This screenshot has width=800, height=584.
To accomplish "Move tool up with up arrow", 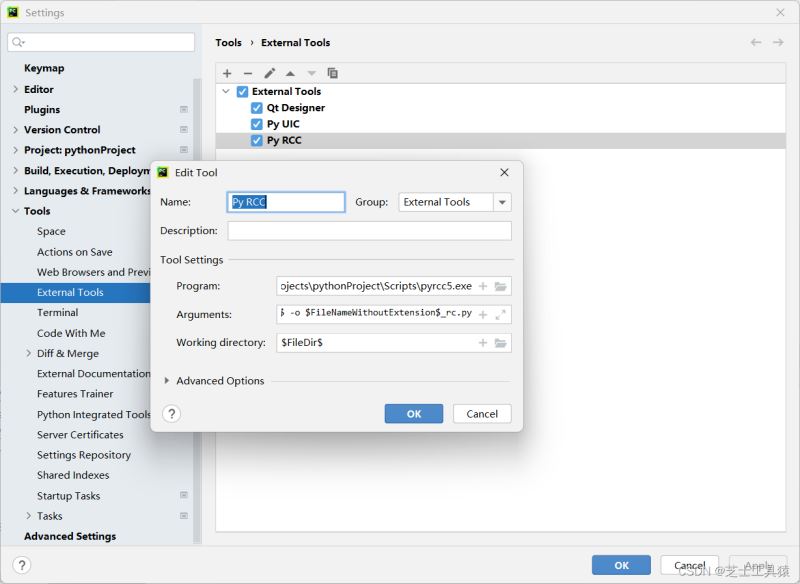I will click(290, 73).
